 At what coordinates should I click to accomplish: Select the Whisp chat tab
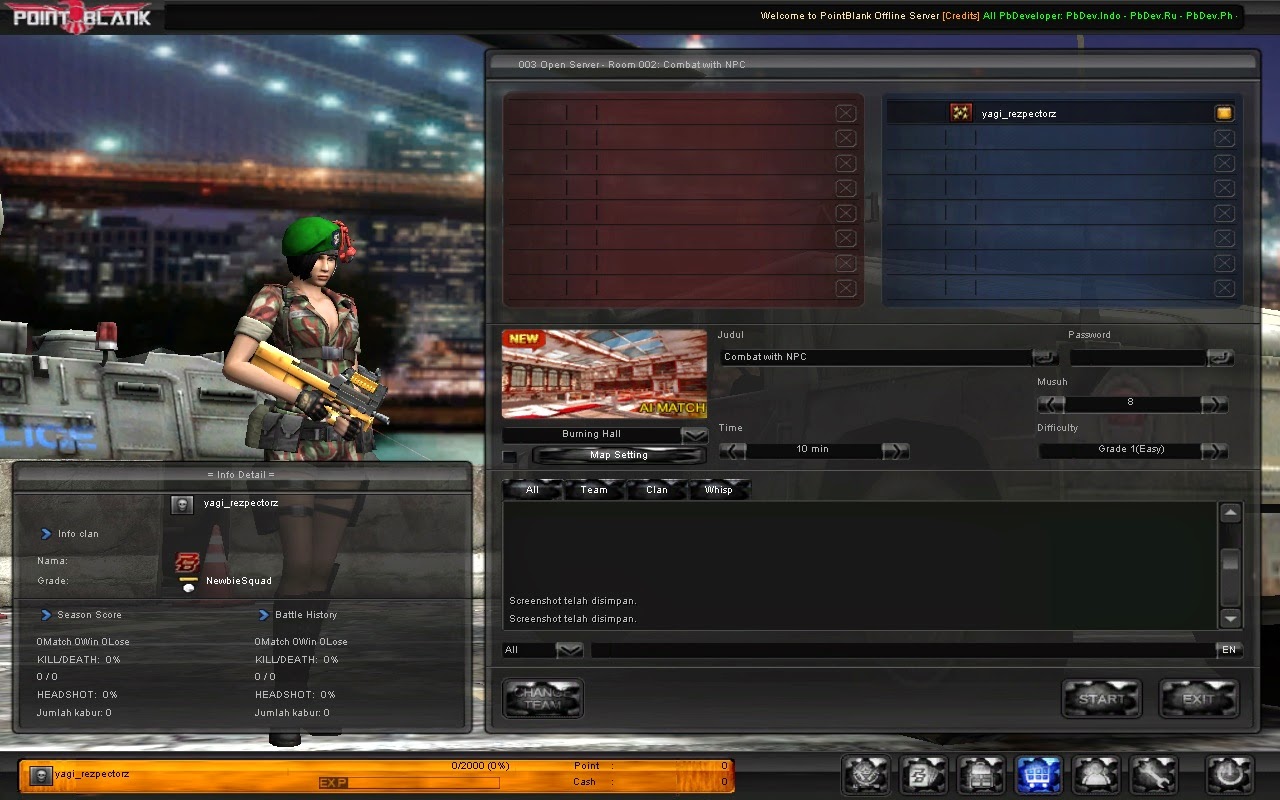click(x=719, y=490)
